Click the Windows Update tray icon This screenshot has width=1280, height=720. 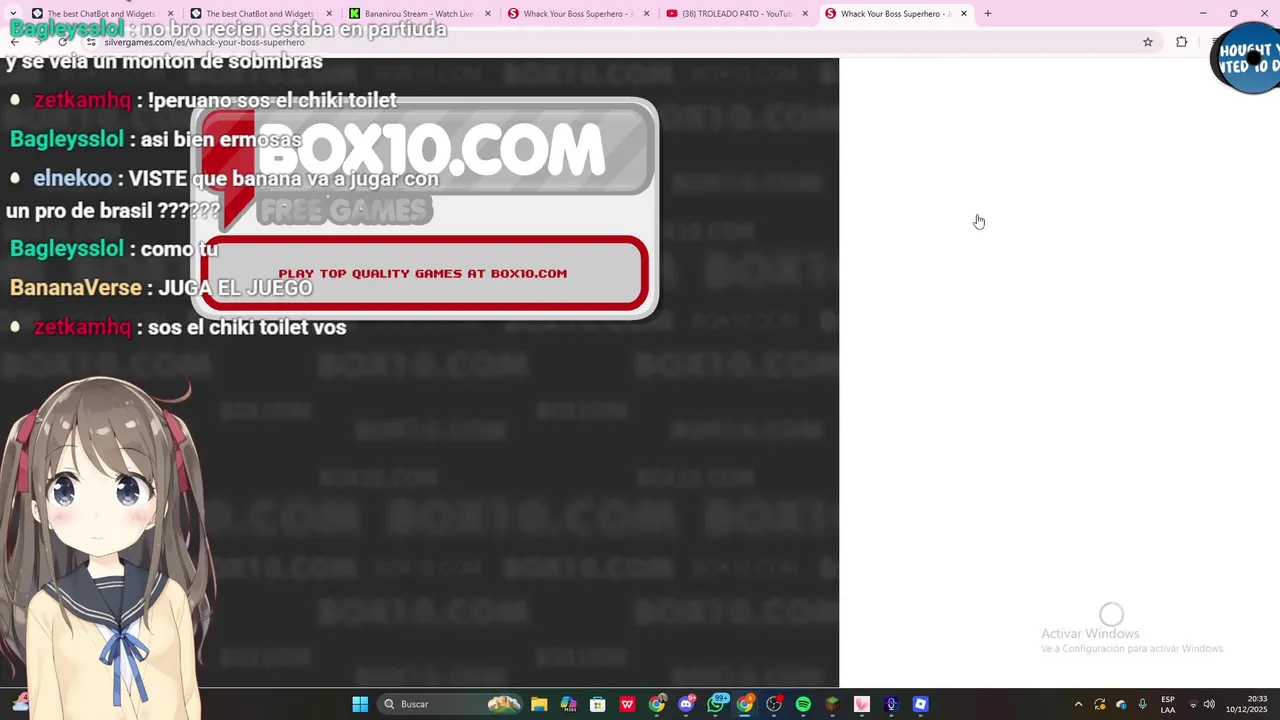pyautogui.click(x=1100, y=704)
